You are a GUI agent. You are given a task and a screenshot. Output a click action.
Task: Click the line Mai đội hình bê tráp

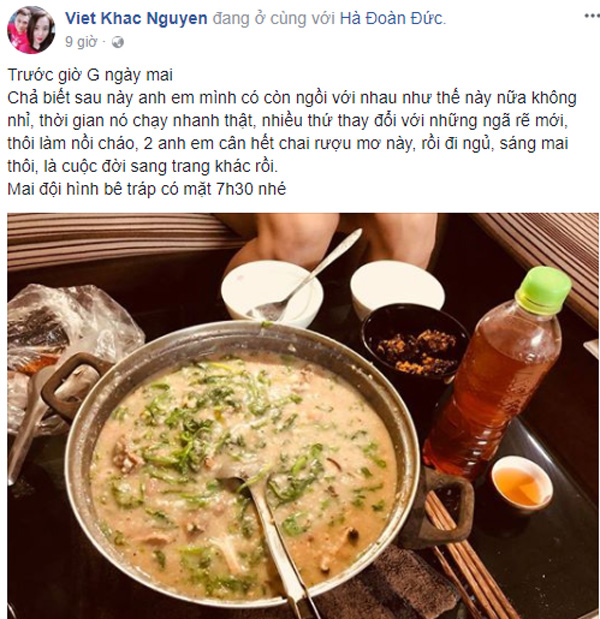[x=146, y=189]
